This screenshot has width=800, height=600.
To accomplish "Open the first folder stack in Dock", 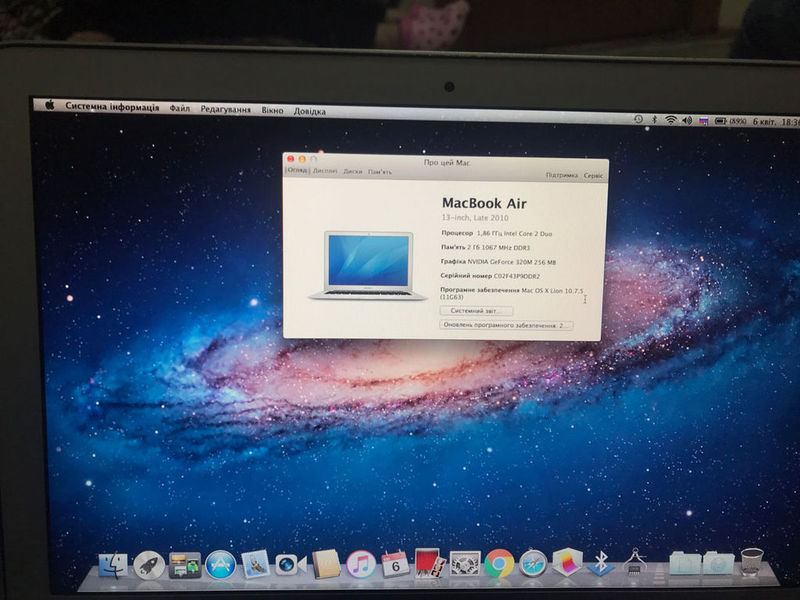I will [x=685, y=562].
